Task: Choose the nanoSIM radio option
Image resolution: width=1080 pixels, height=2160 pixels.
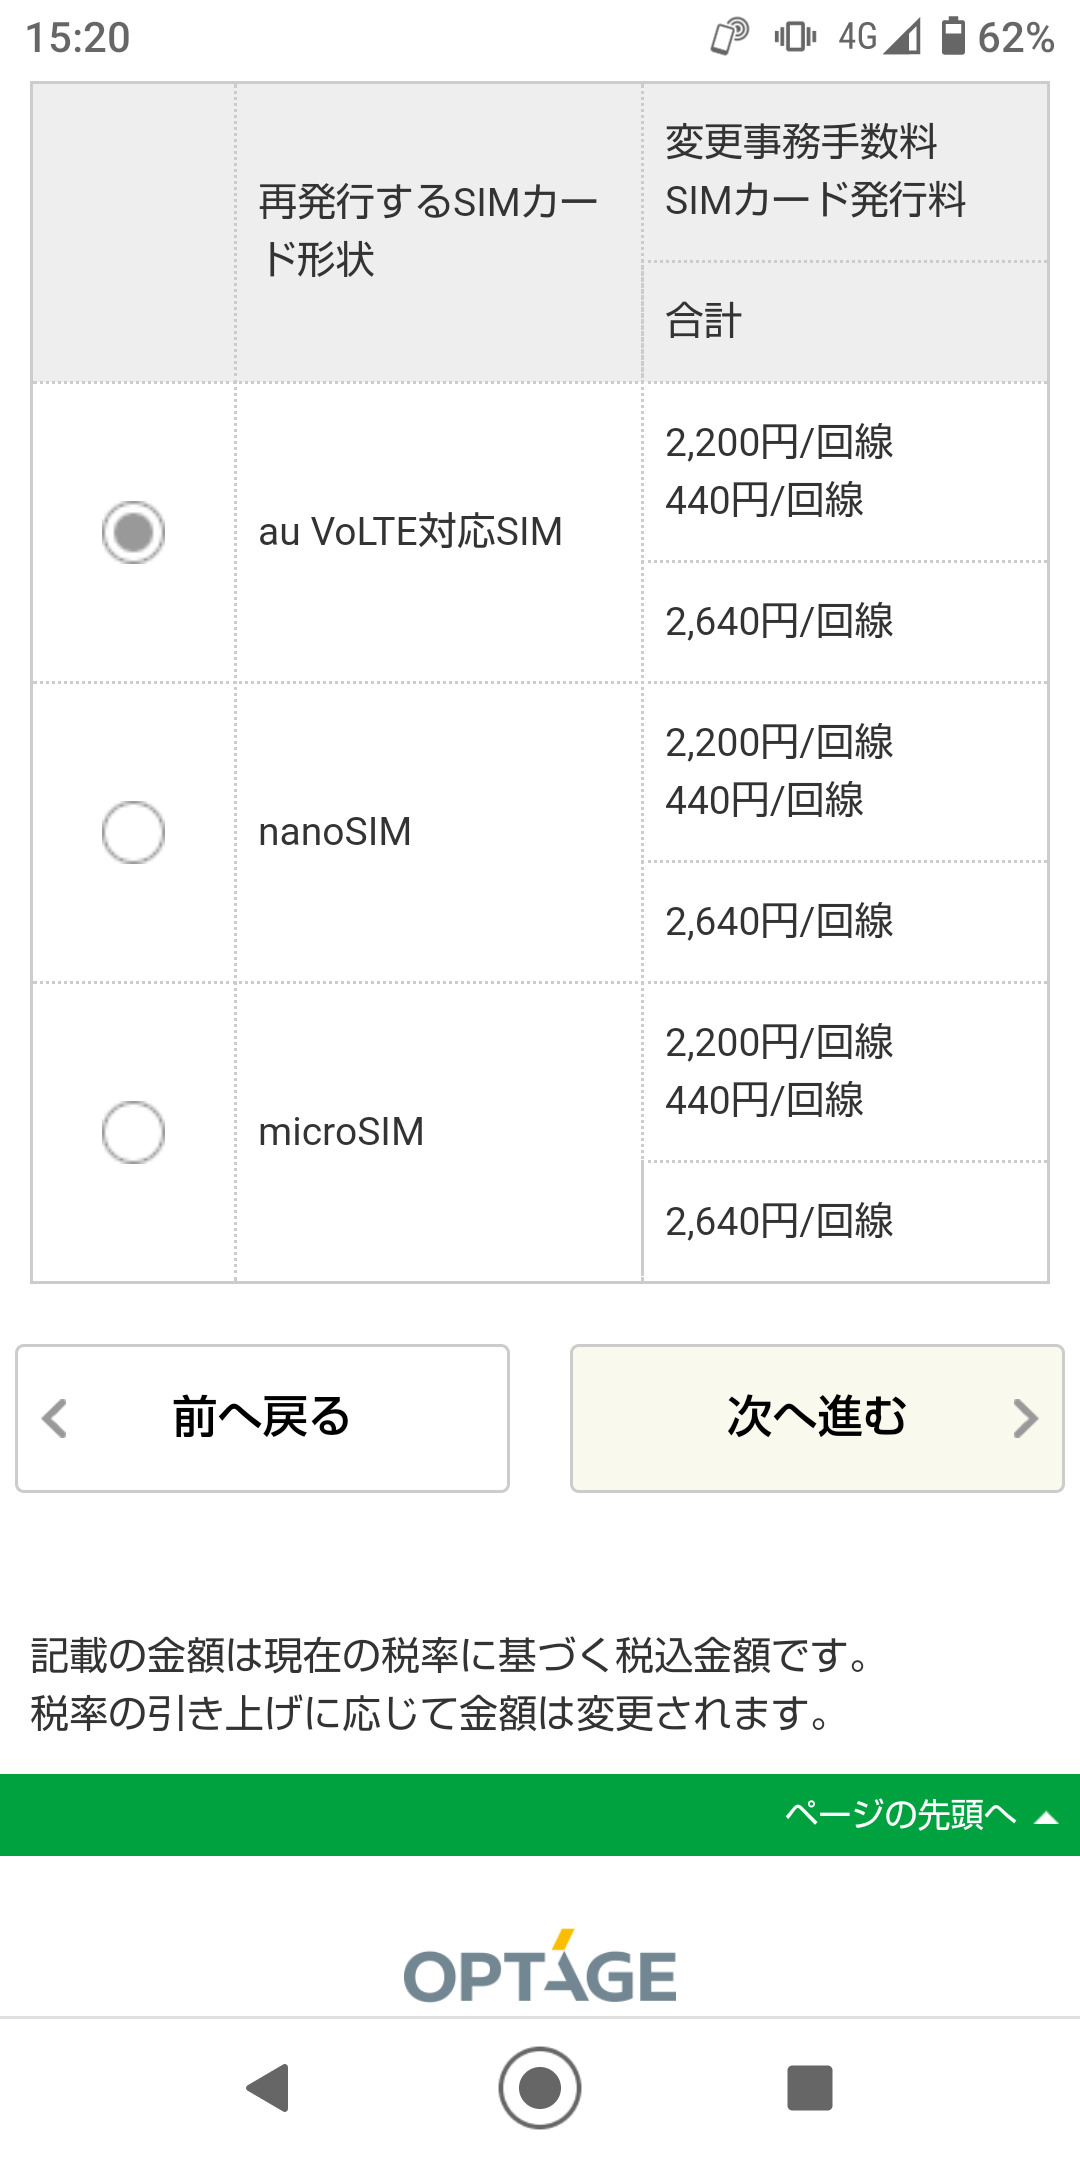Action: [x=133, y=832]
